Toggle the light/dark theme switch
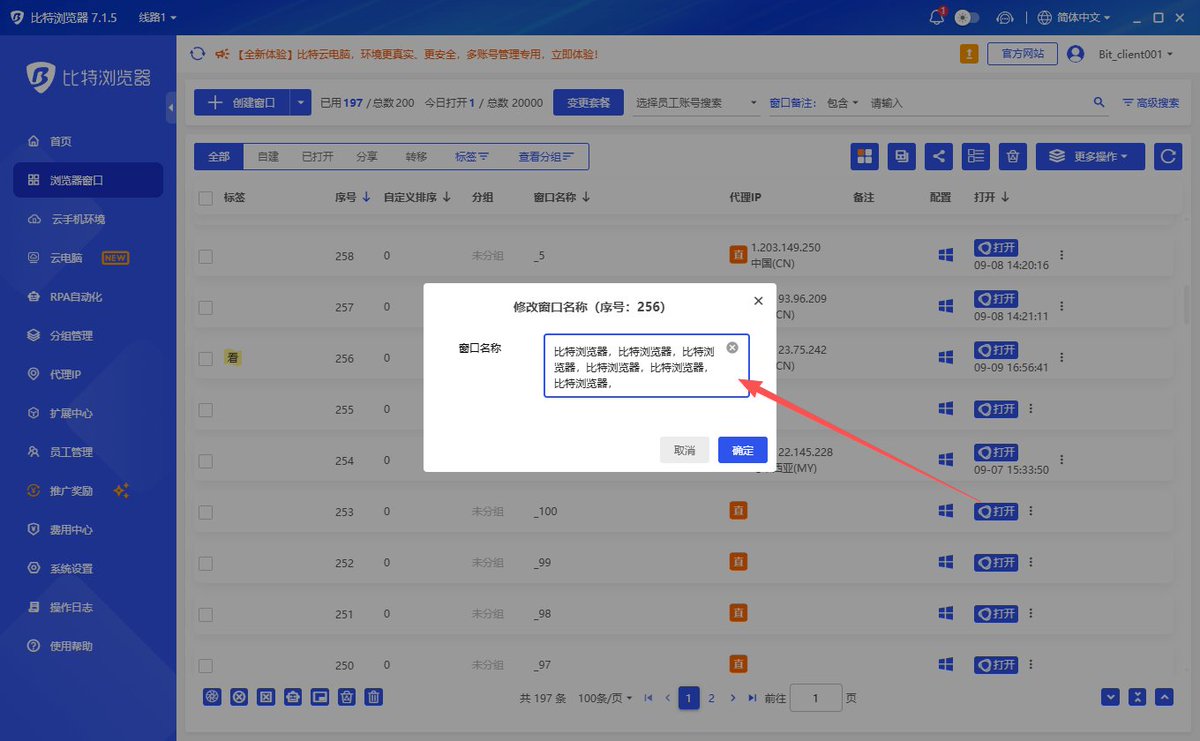The height and width of the screenshot is (741, 1200). pos(966,17)
